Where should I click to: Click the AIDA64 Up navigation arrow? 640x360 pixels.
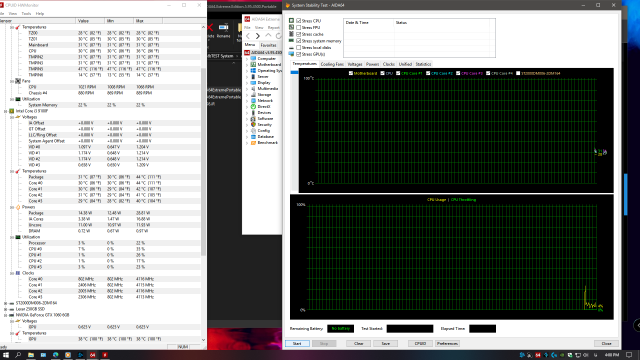[268, 36]
